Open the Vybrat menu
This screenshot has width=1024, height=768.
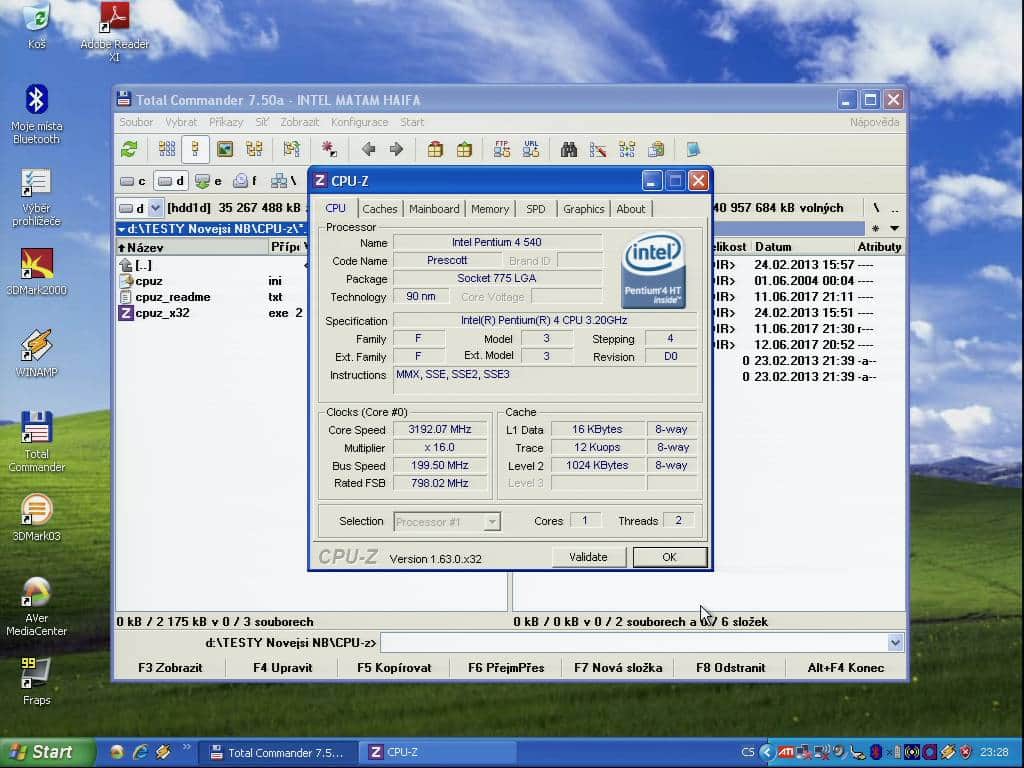[x=181, y=122]
